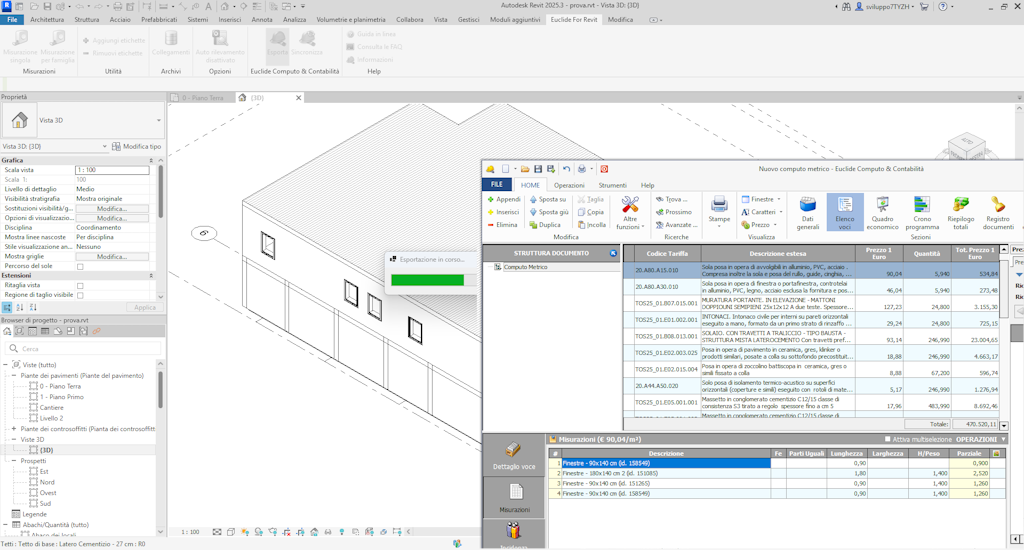Toggle Ritaglia vista checkbox
The height and width of the screenshot is (550, 1024).
pyautogui.click(x=80, y=285)
